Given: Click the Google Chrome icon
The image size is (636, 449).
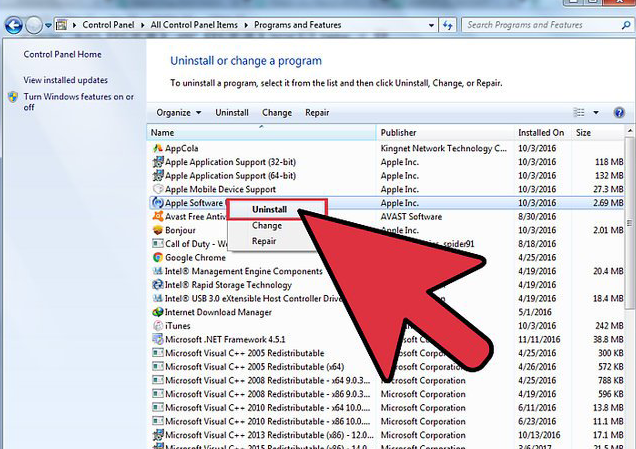Looking at the screenshot, I should pyautogui.click(x=157, y=258).
